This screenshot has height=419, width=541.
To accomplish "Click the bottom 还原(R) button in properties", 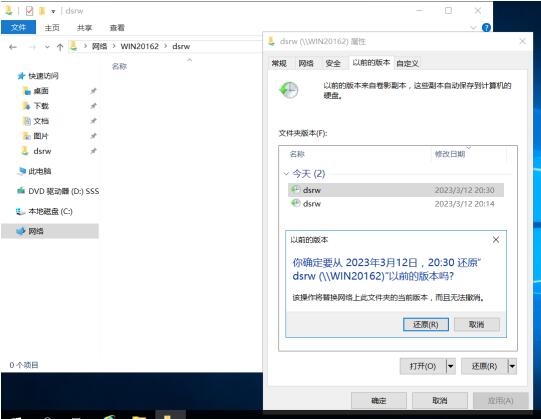I will tap(484, 366).
